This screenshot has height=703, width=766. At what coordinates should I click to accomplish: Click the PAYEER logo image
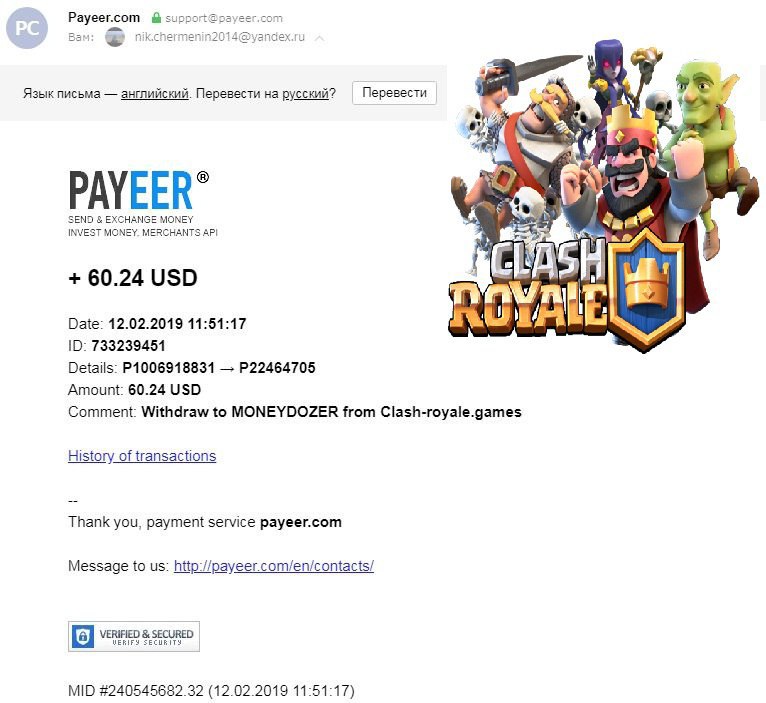point(143,204)
